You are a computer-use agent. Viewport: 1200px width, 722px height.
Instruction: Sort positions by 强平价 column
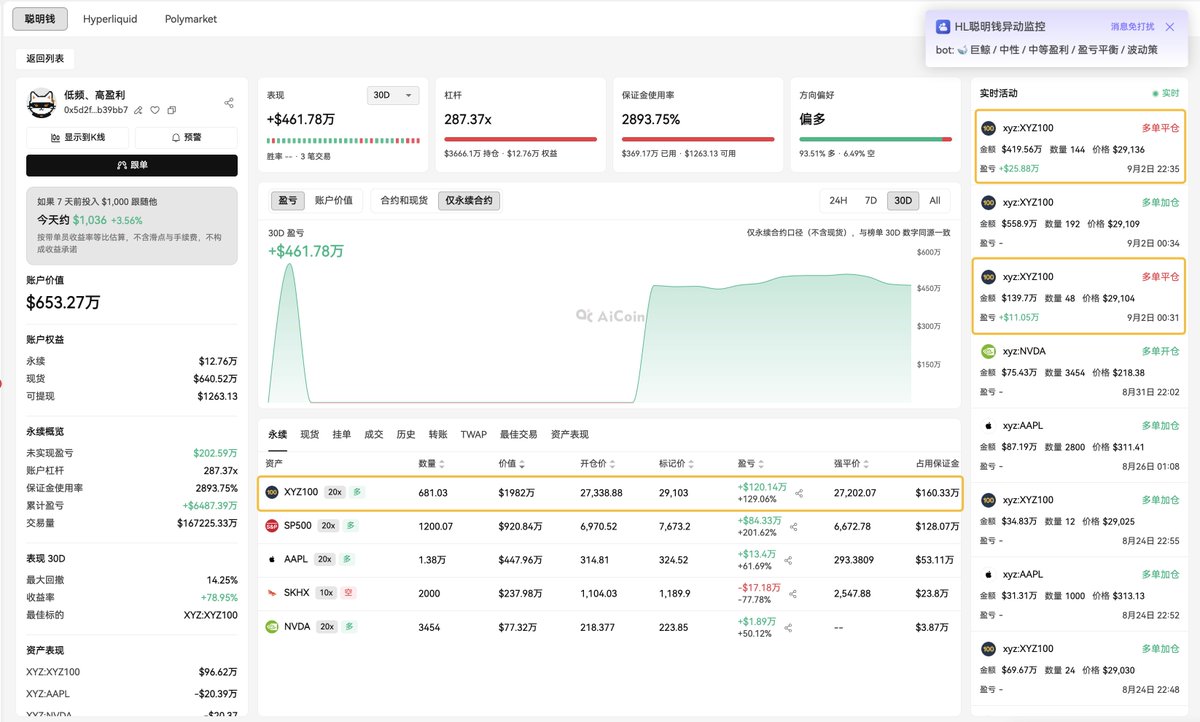(867, 464)
